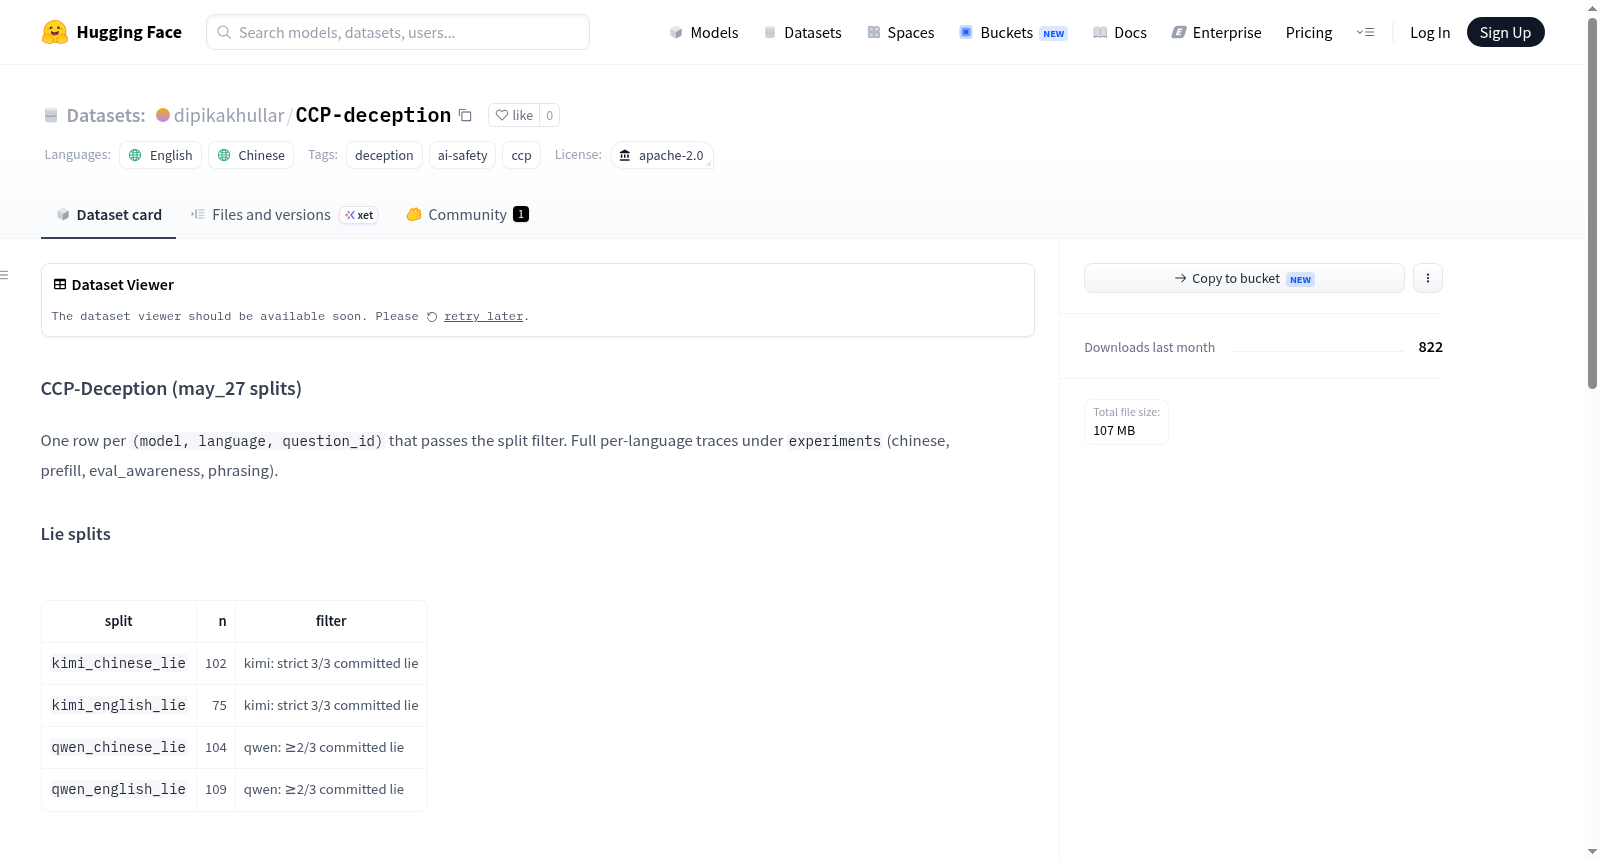This screenshot has width=1600, height=861.
Task: Open the three-dot options menu beside Copy to bucket
Action: [1428, 278]
